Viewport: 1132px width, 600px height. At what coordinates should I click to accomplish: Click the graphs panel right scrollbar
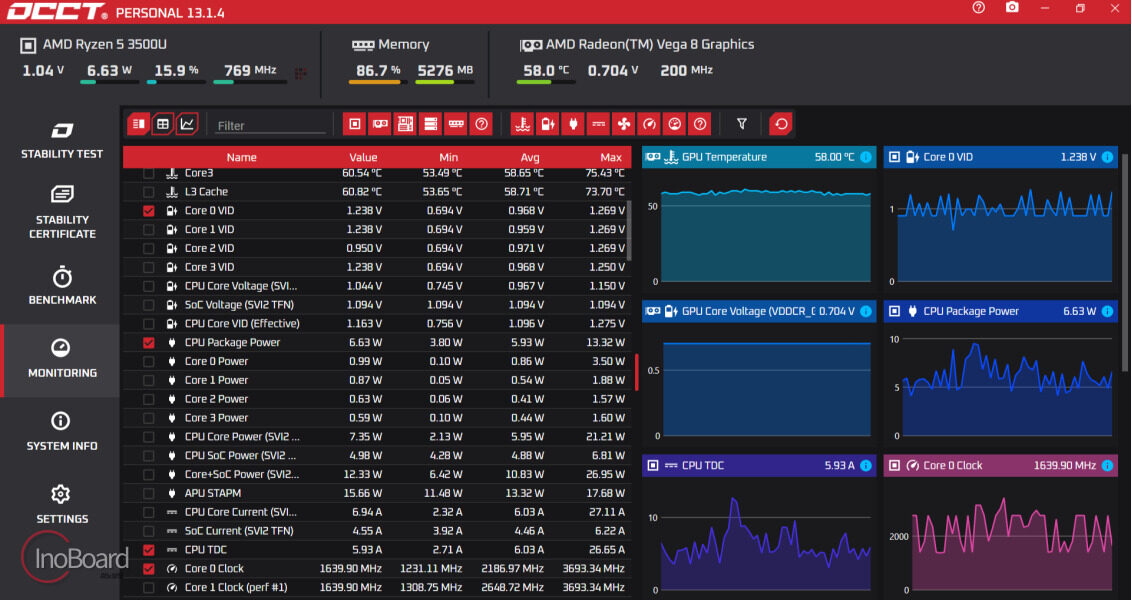(1127, 264)
